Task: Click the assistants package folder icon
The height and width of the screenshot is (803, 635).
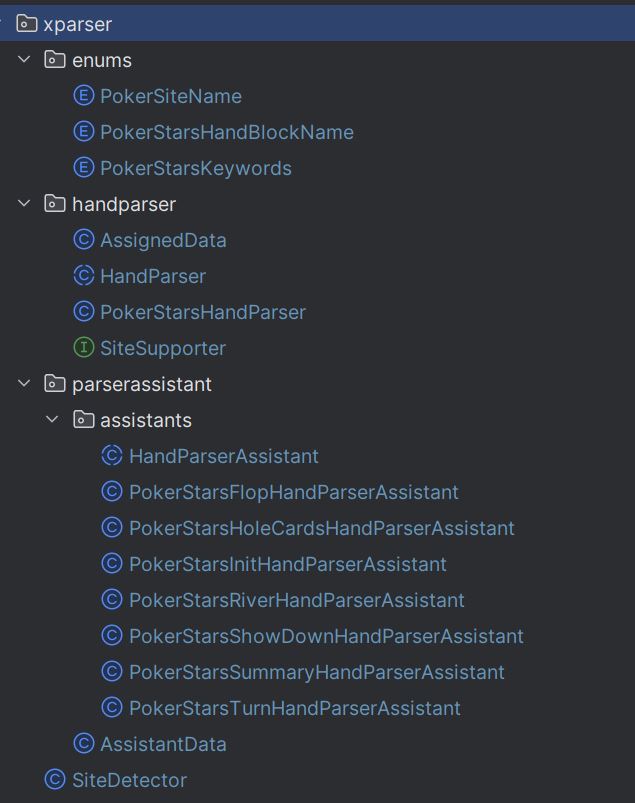Action: pos(83,419)
